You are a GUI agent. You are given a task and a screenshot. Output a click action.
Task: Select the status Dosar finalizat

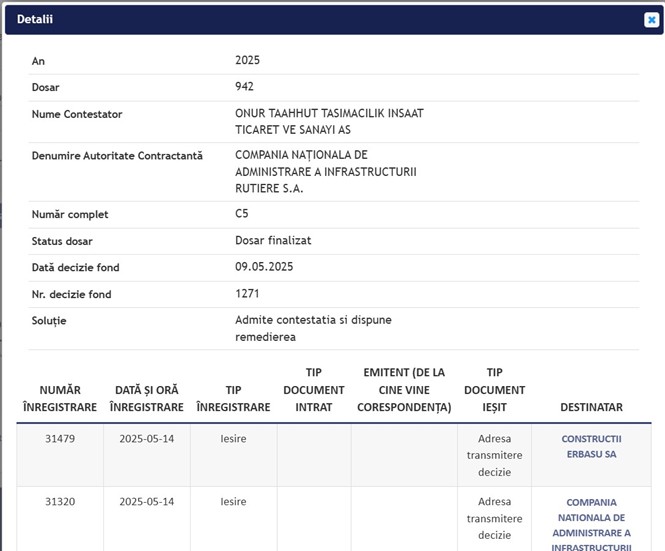(273, 241)
